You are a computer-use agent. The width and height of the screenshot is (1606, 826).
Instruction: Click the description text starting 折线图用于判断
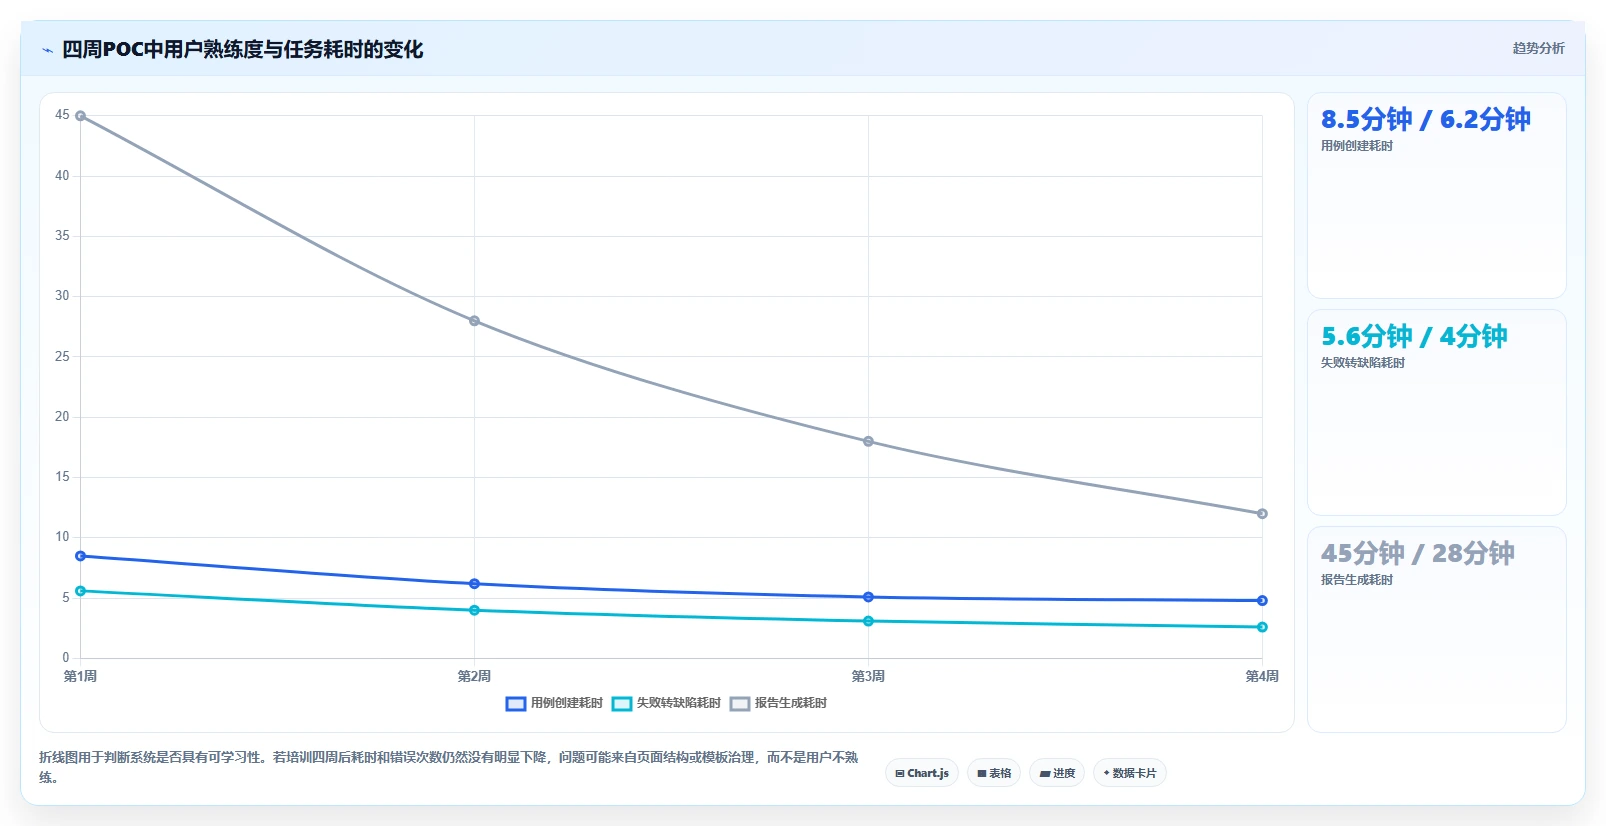(448, 767)
